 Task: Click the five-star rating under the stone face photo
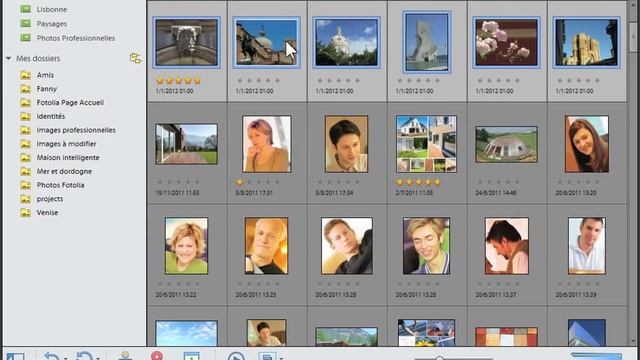tap(178, 81)
